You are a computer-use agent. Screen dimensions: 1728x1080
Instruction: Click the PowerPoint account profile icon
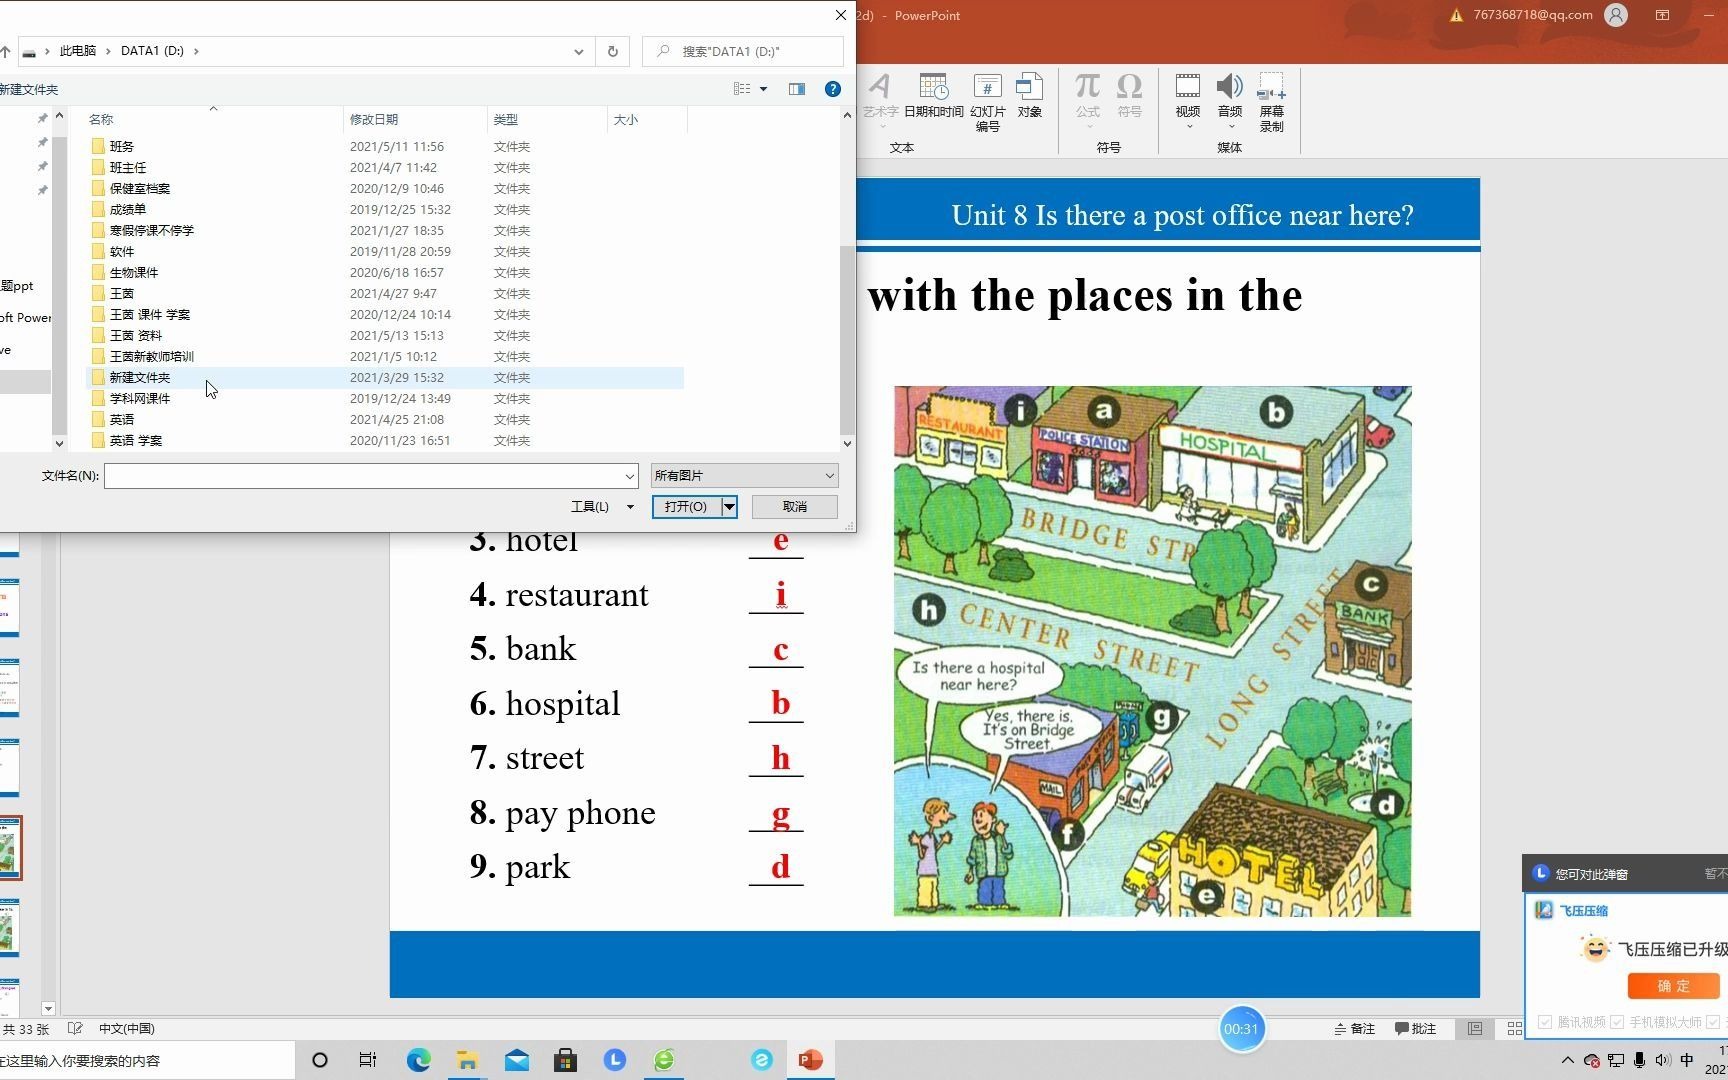[x=1616, y=15]
